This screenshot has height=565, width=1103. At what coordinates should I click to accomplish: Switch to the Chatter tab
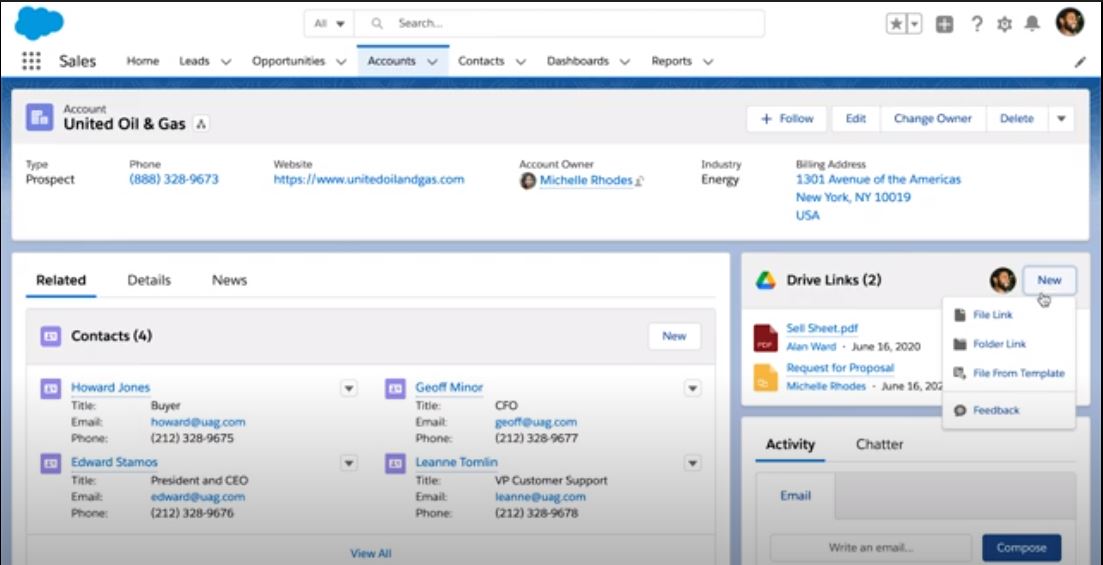[x=879, y=445]
